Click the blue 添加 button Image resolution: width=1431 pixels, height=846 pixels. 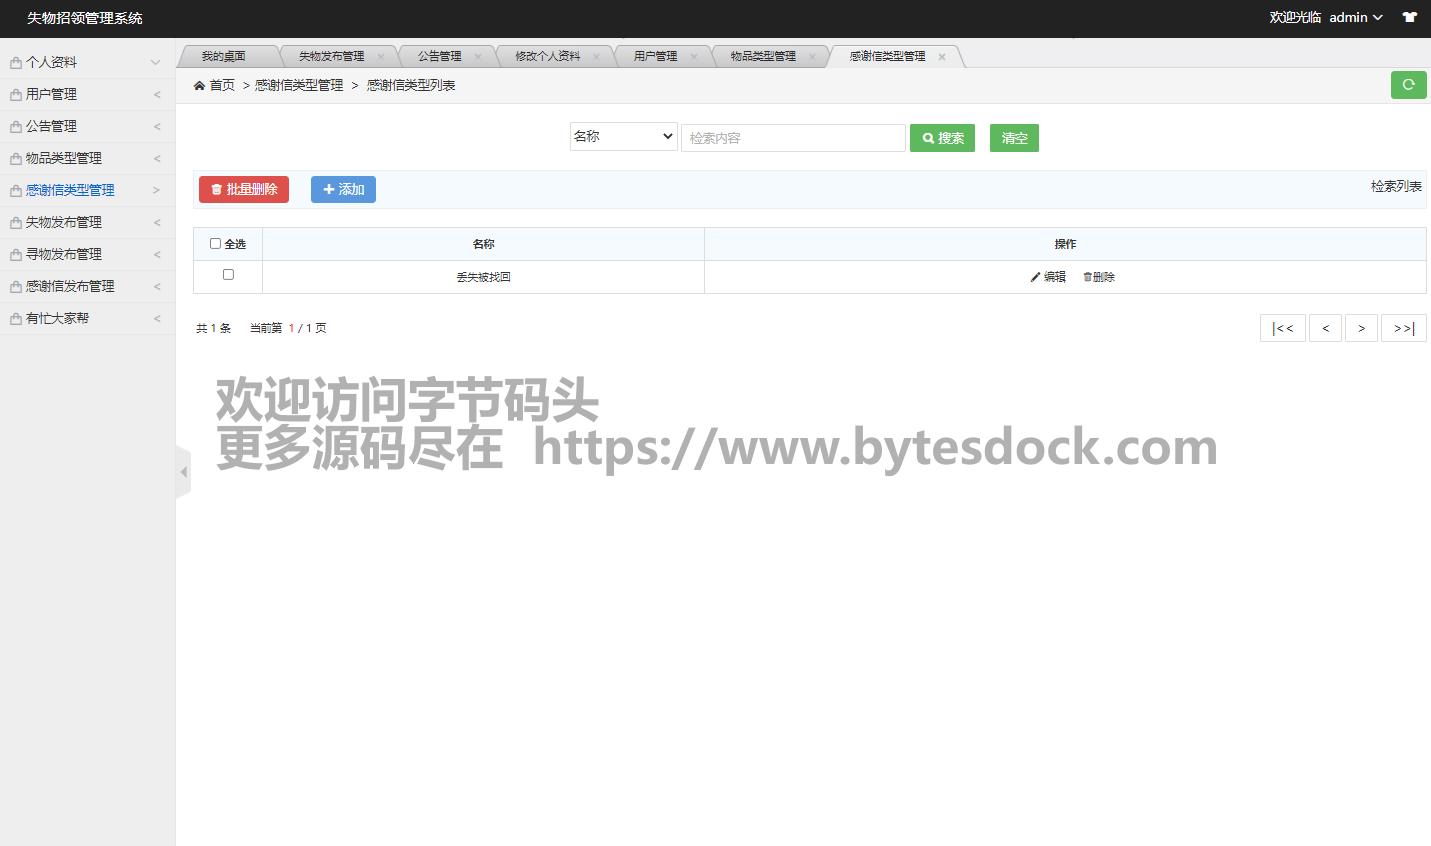click(343, 189)
